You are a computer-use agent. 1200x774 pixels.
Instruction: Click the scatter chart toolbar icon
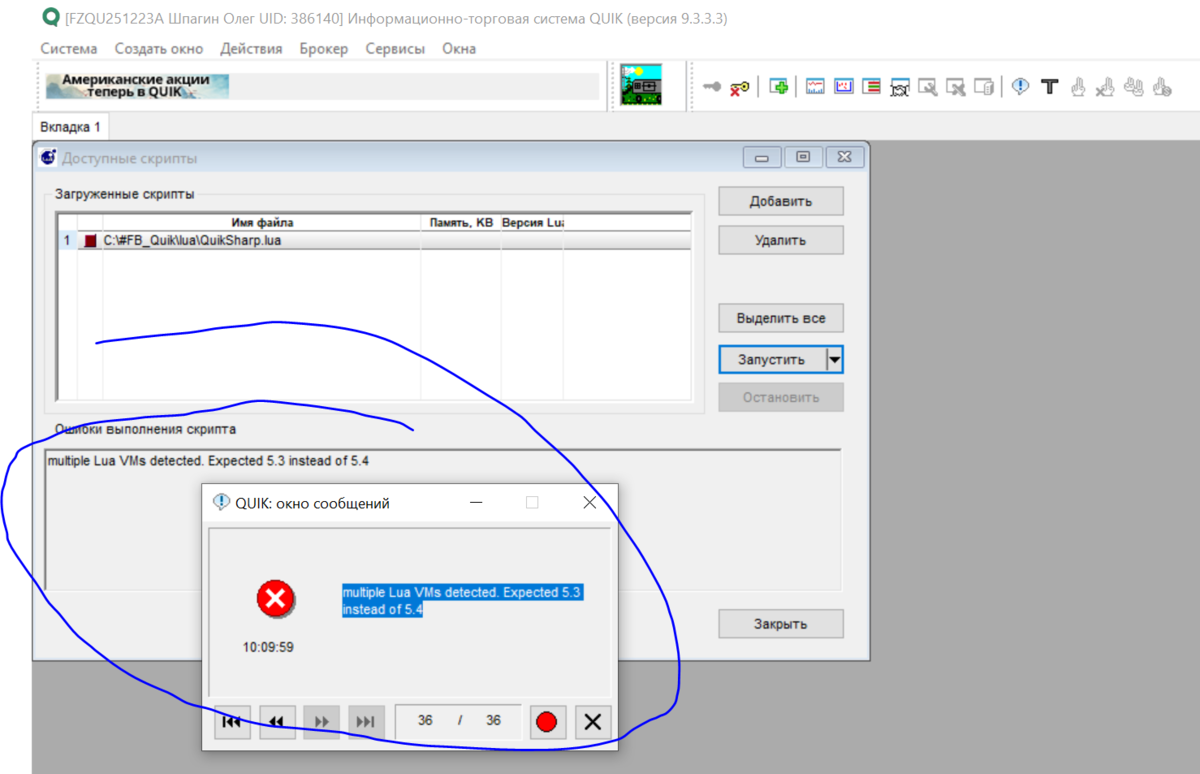(x=843, y=87)
